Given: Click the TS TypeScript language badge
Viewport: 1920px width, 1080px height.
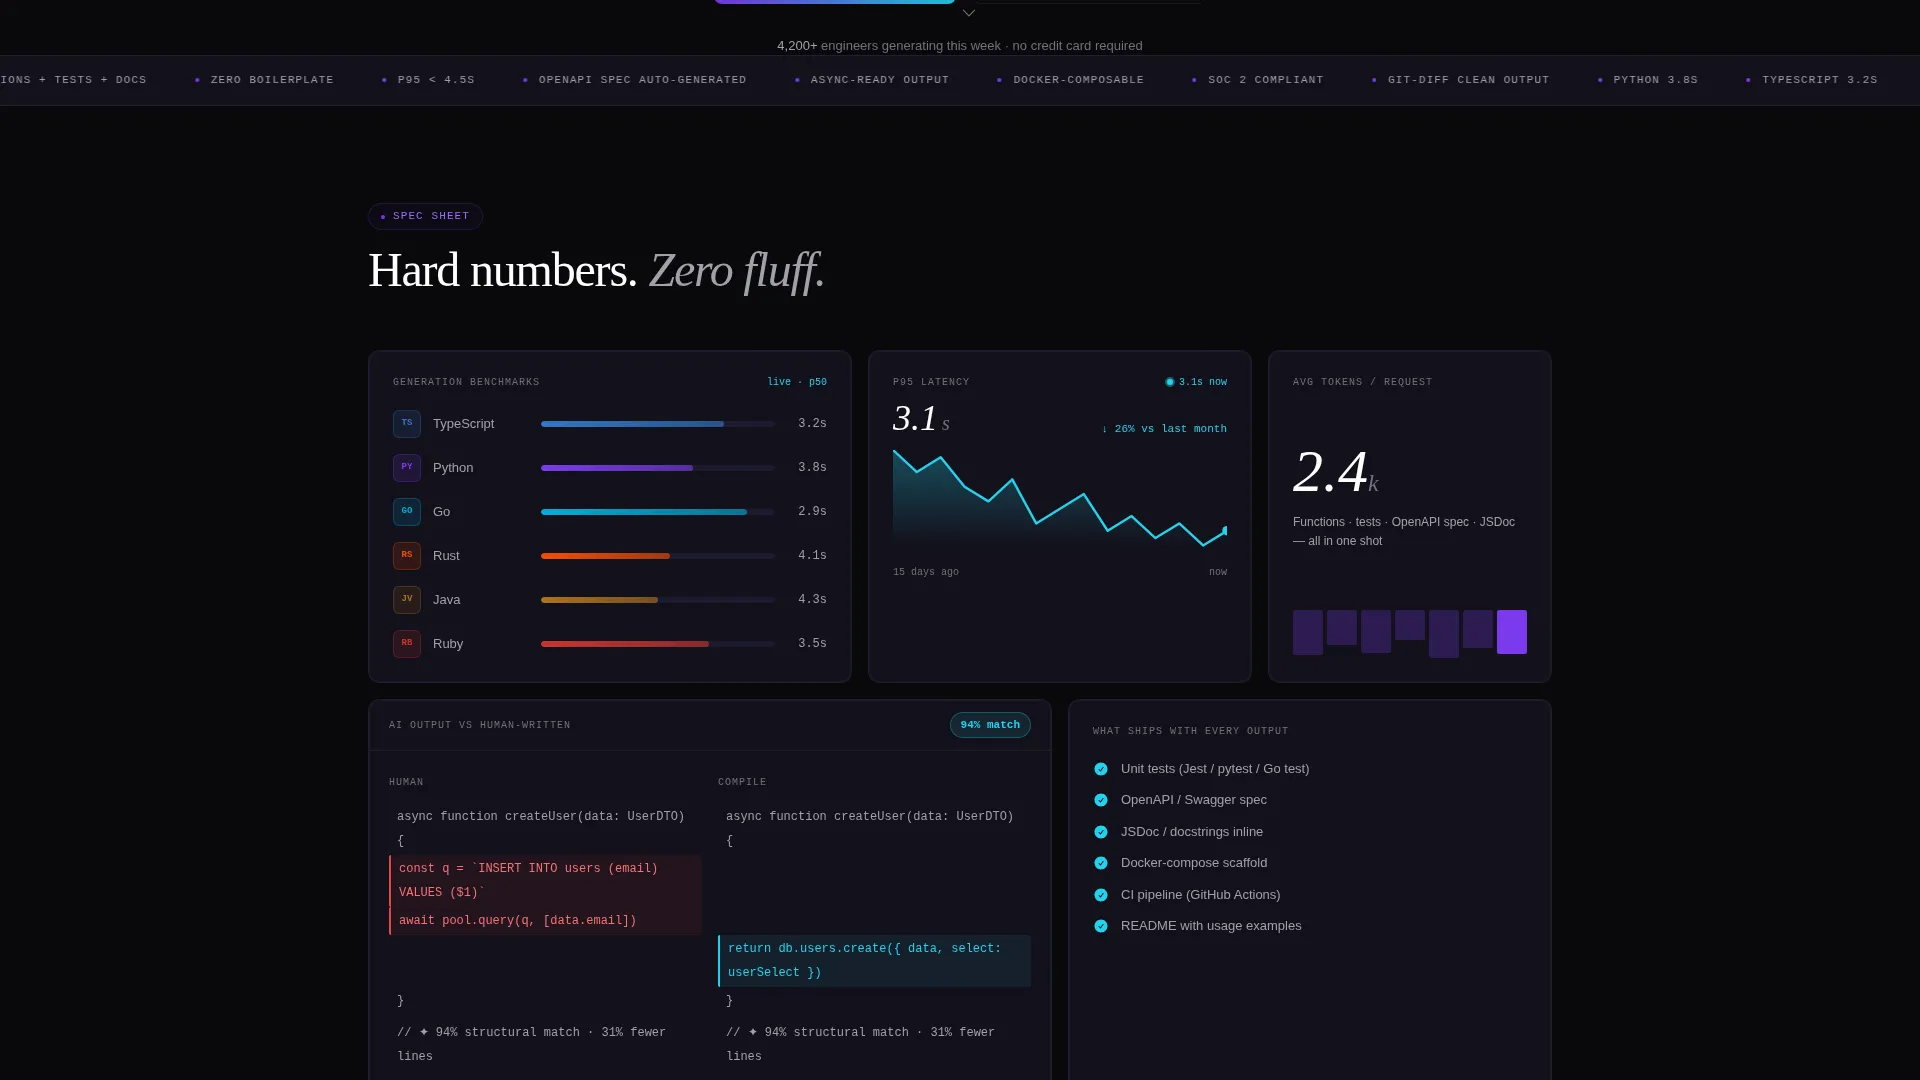Looking at the screenshot, I should coord(407,424).
